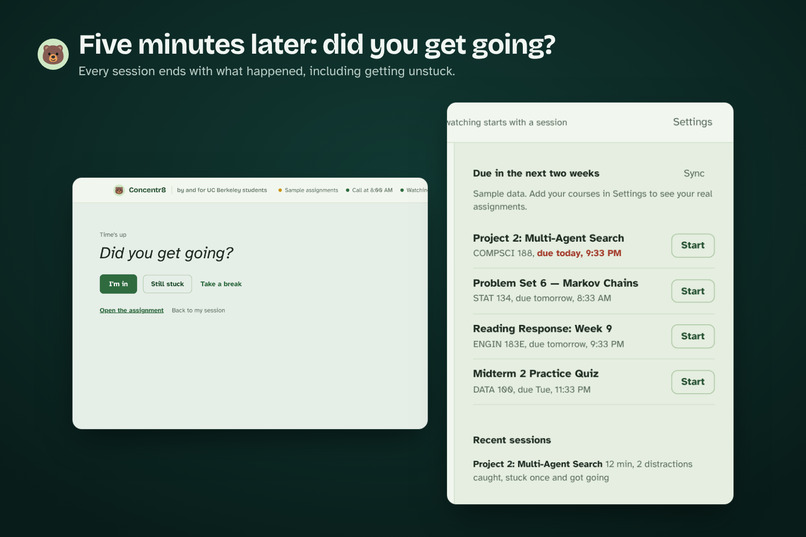
Task: Click the recent session 'Project 2: Multi-Agent Search' entry
Action: 582,471
